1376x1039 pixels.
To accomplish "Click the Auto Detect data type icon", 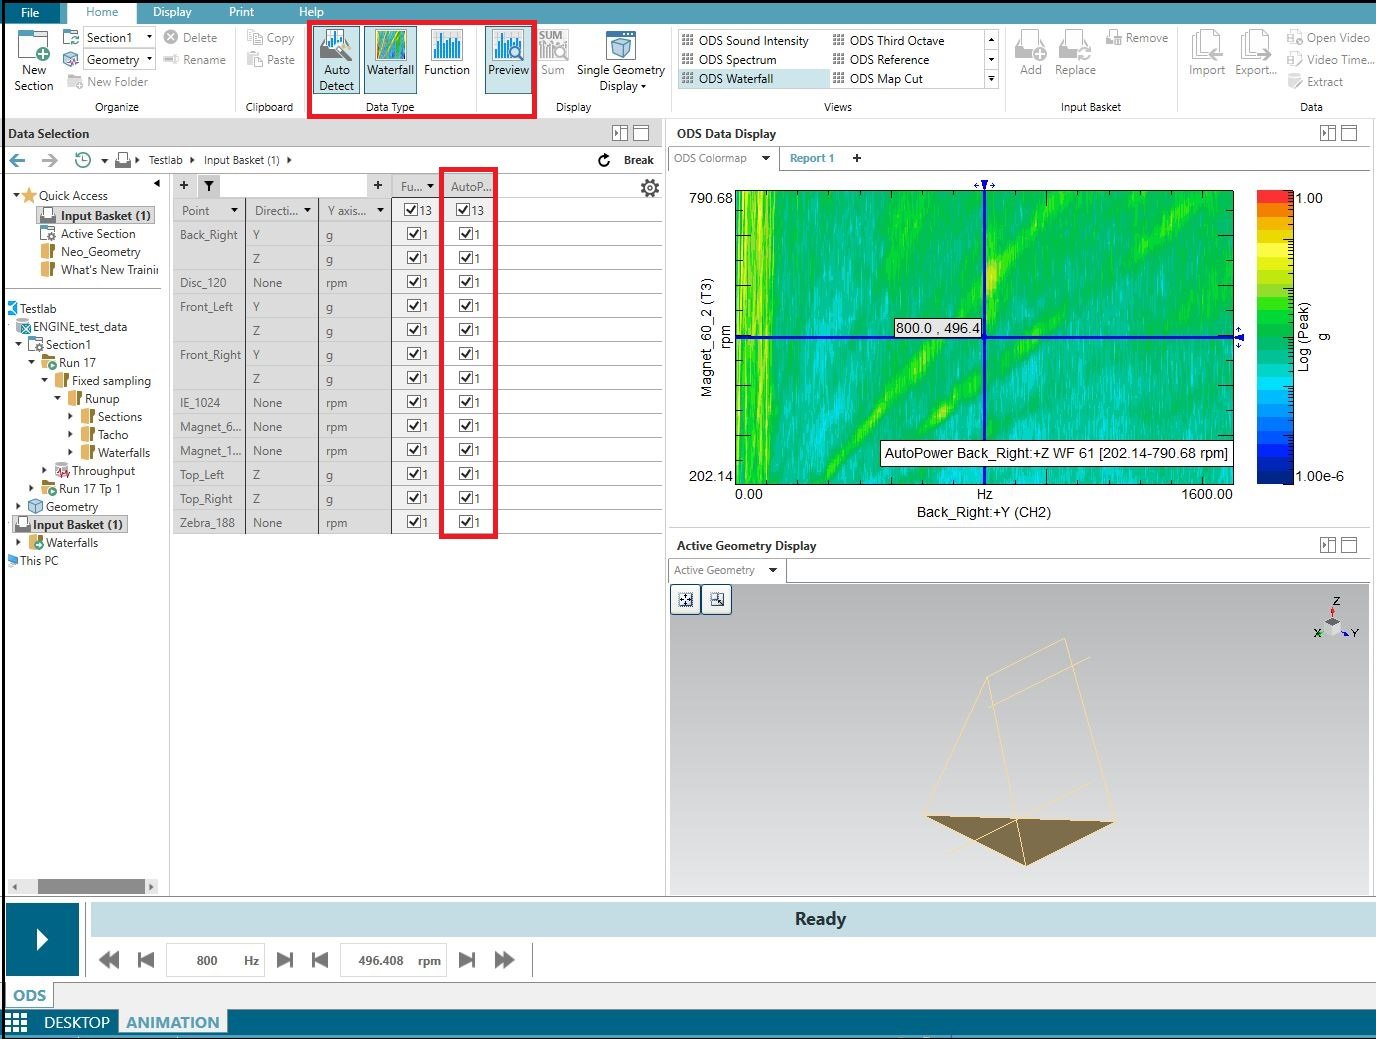I will click(x=336, y=59).
